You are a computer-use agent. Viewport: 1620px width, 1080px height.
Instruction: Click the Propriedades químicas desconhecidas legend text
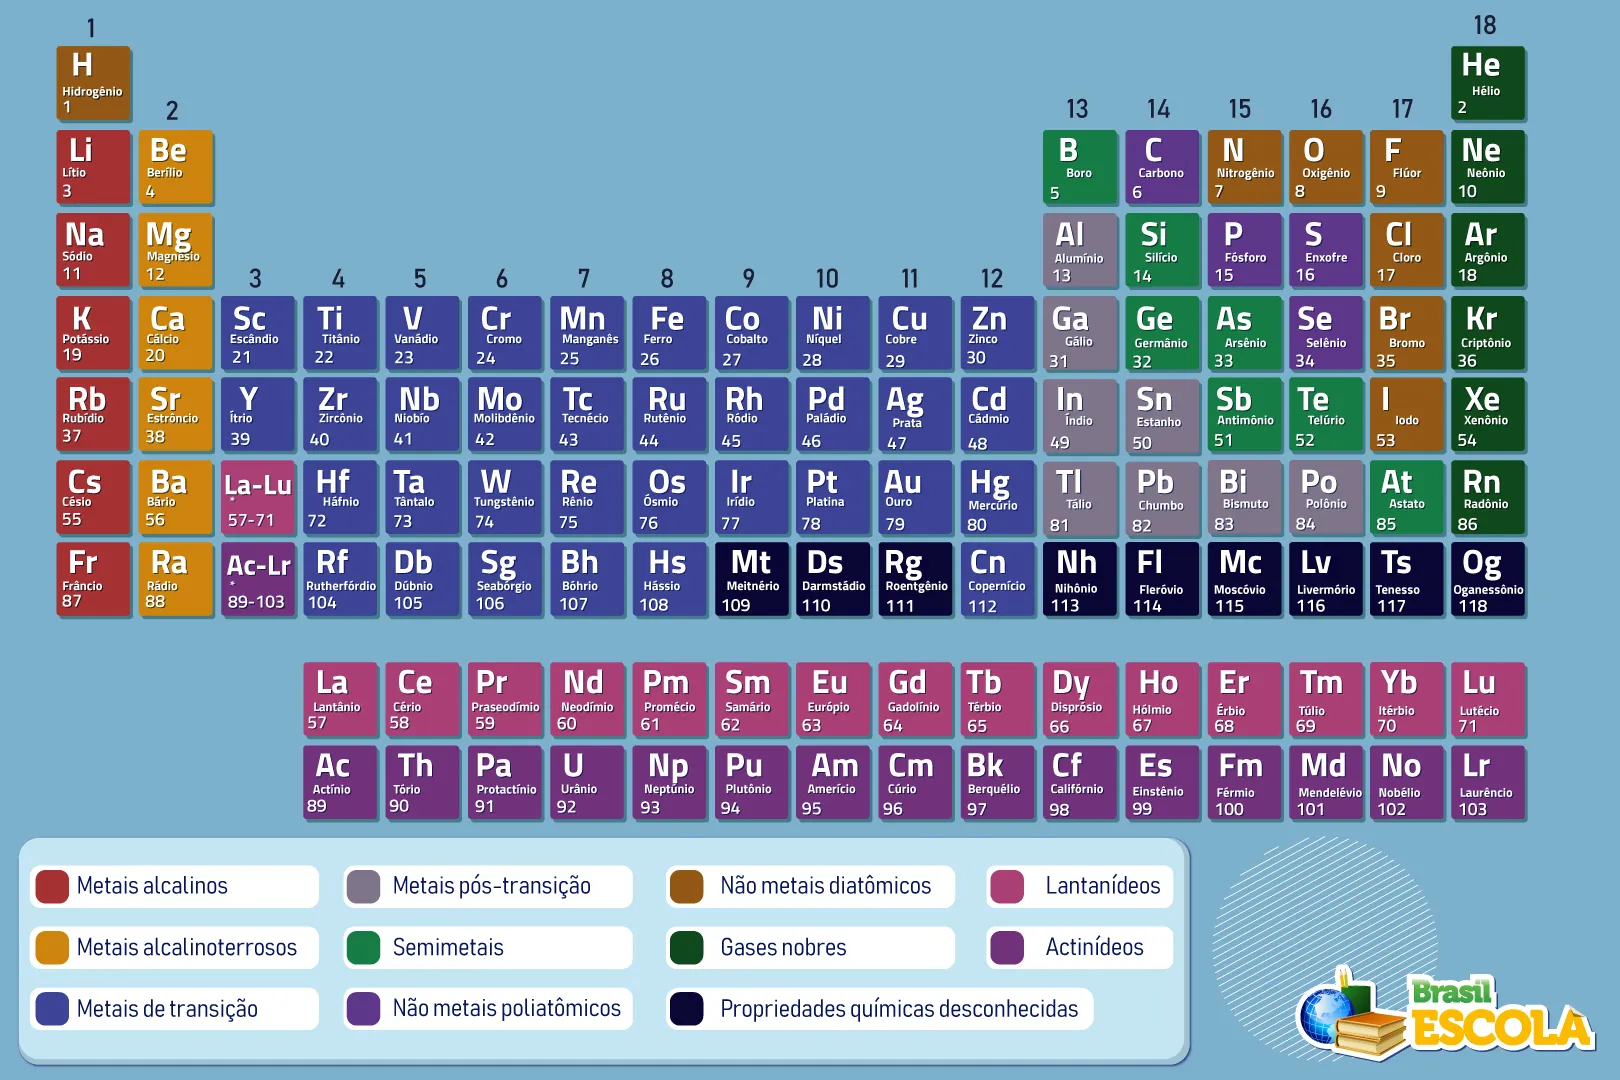tap(898, 1009)
